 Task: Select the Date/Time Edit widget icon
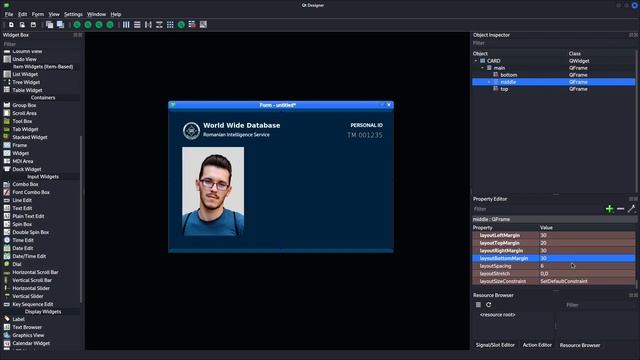pyautogui.click(x=7, y=256)
